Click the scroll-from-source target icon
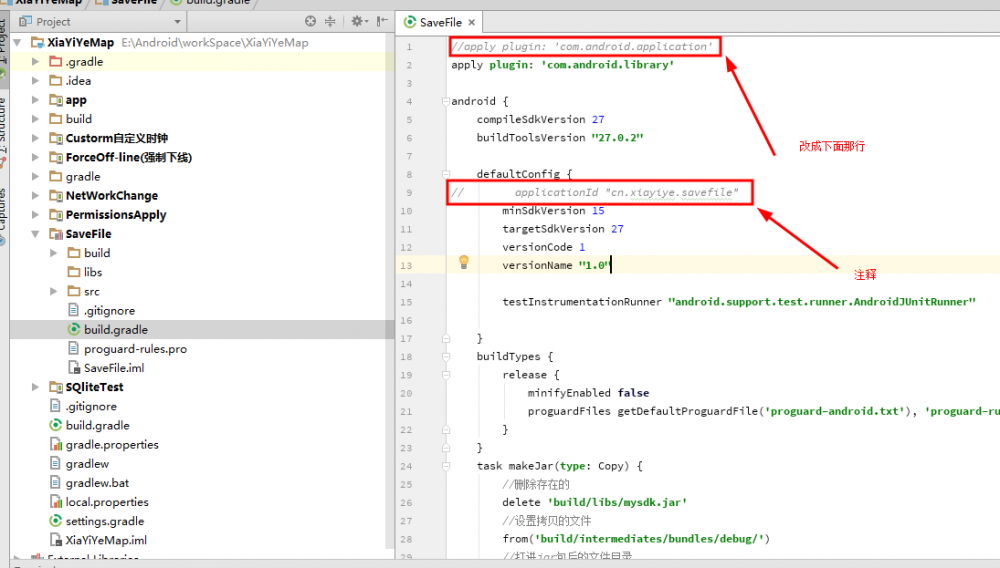1000x568 pixels. 310,21
